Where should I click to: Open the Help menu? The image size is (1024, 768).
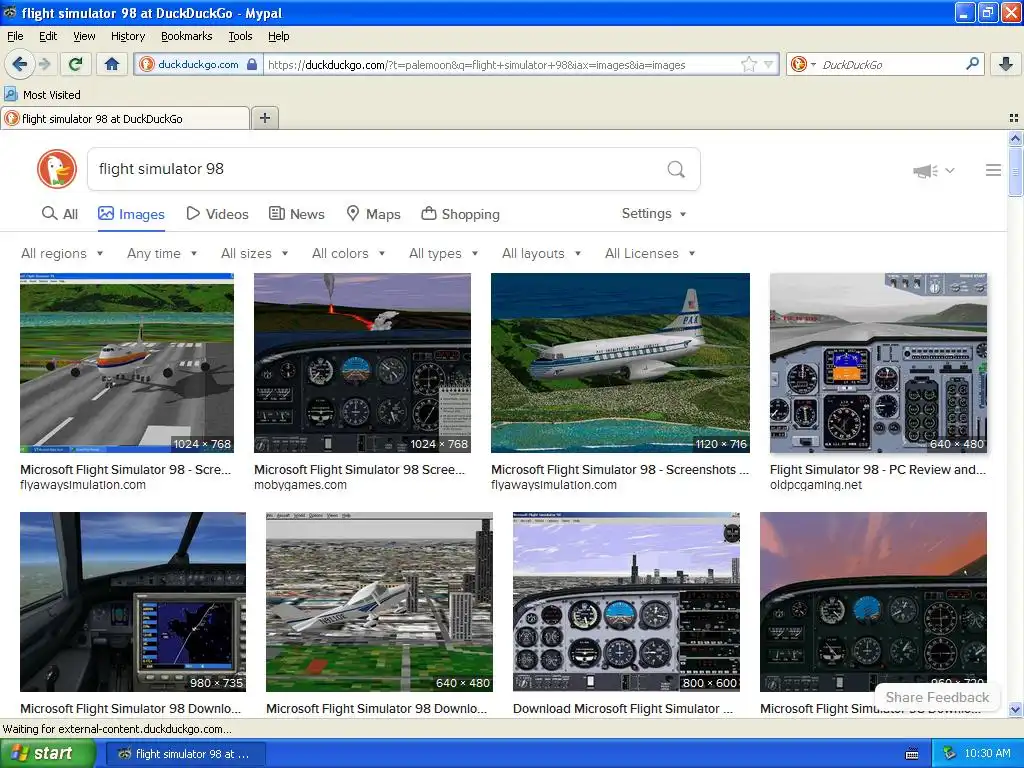coord(279,36)
